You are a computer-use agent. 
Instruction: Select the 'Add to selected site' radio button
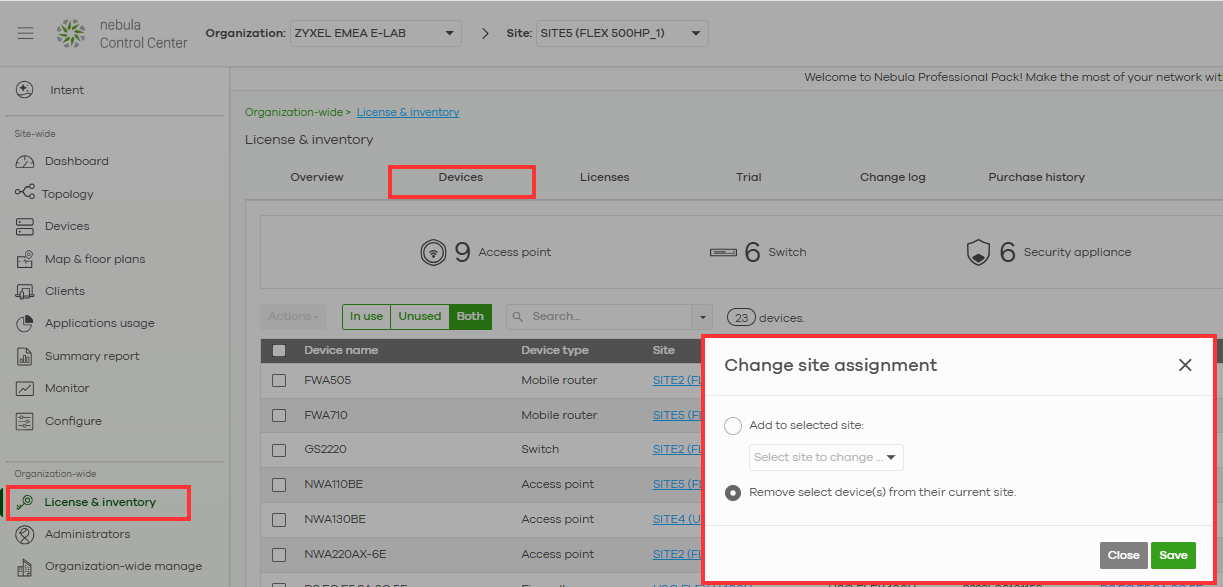pos(733,426)
